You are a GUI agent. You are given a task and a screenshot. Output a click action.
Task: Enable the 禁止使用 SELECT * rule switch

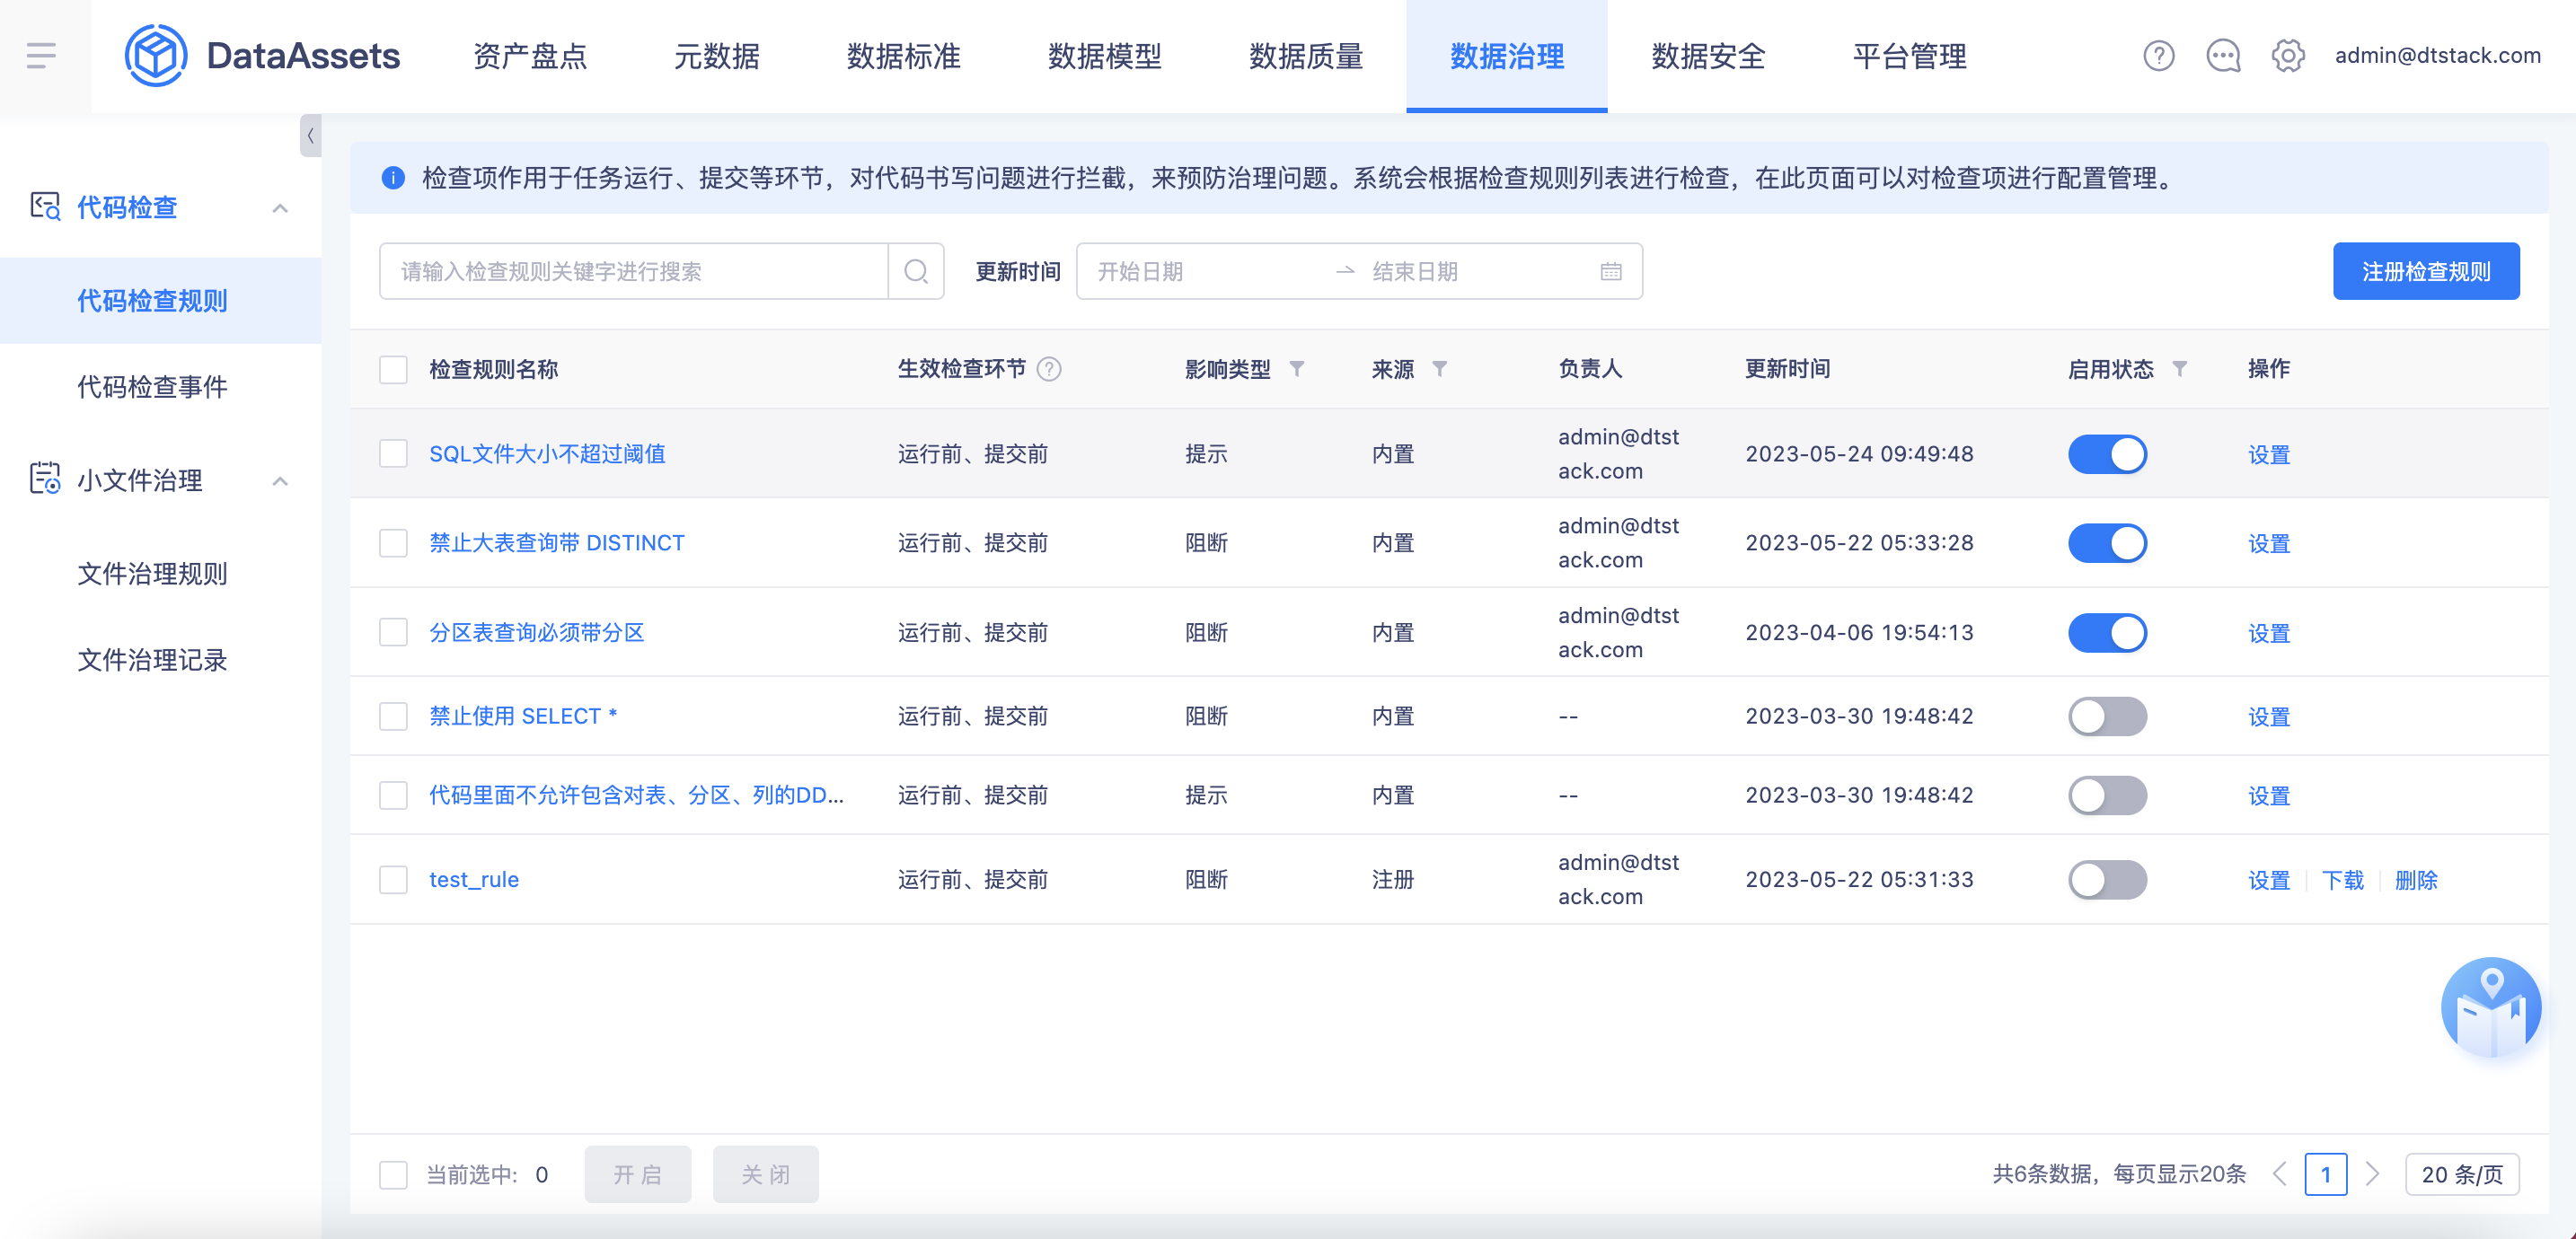(x=2107, y=716)
